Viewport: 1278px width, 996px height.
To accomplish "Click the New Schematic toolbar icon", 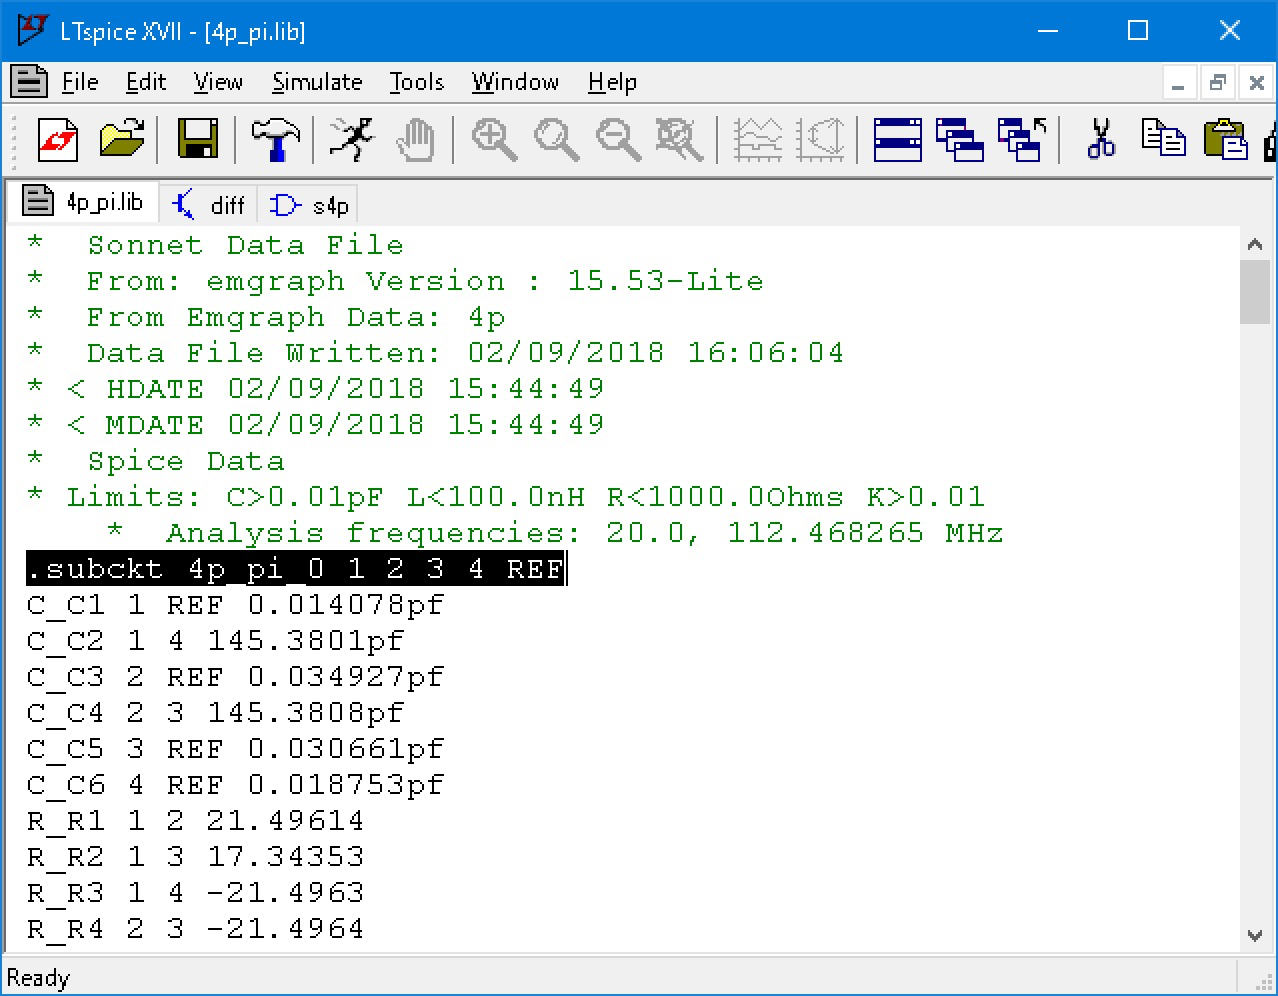I will coord(58,139).
